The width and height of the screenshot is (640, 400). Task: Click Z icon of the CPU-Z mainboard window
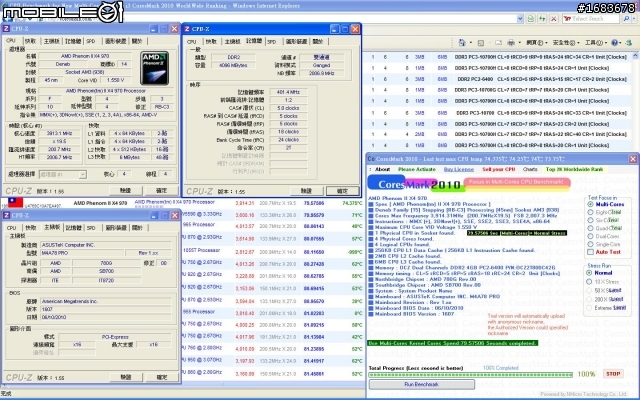[x=6, y=215]
